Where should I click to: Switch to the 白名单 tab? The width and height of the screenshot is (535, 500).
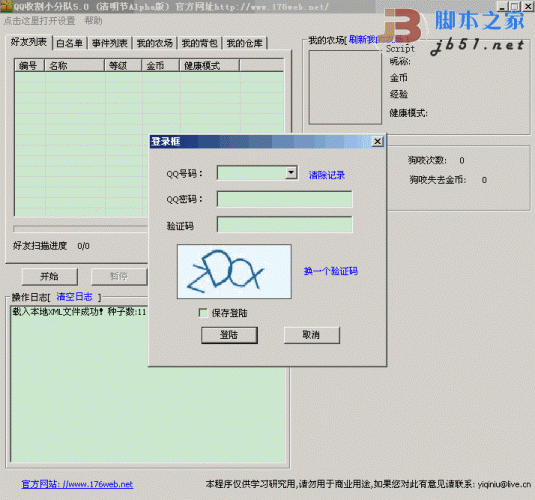[x=70, y=43]
